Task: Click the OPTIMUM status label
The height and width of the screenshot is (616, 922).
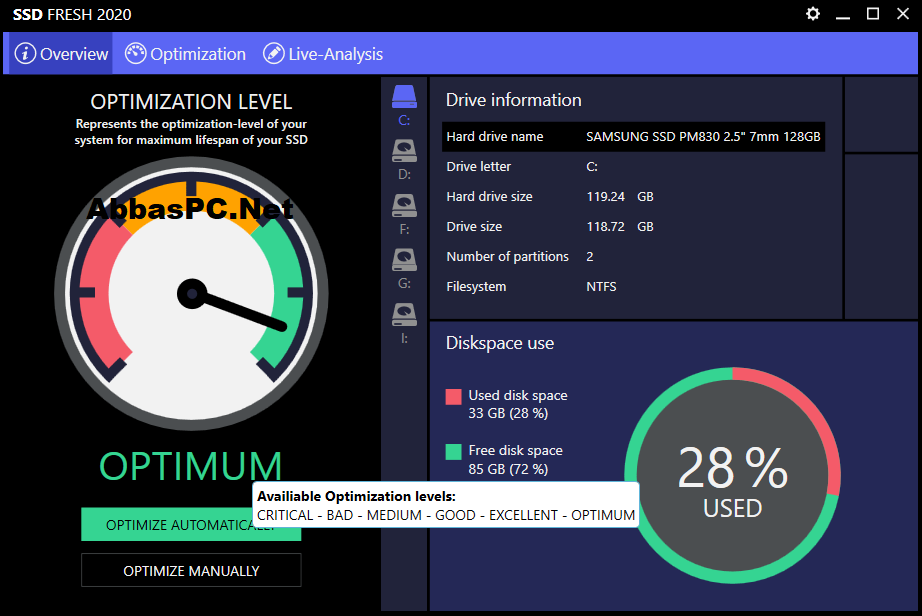Action: (x=191, y=466)
